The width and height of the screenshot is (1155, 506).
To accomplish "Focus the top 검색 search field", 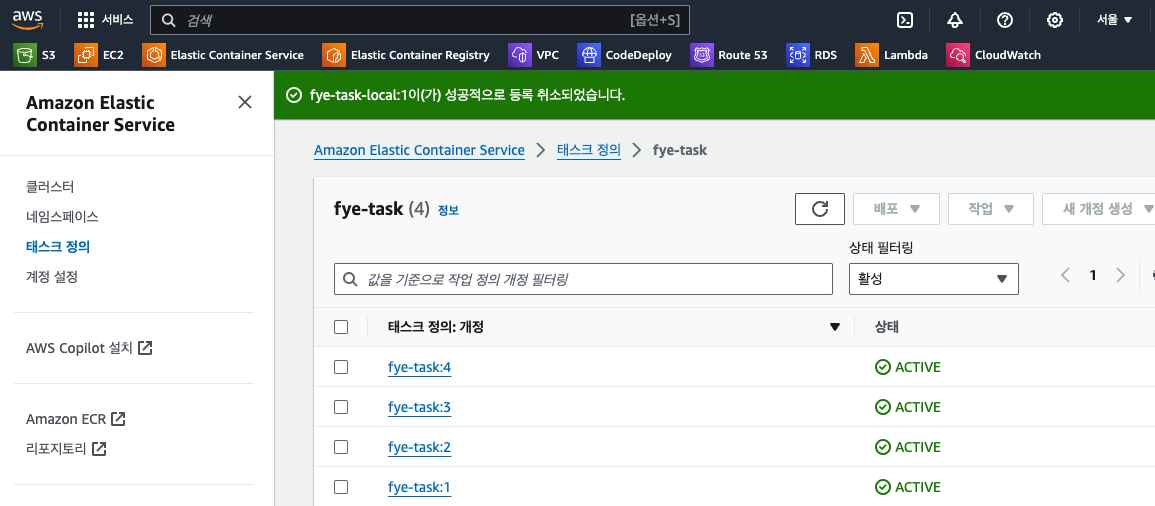I will tap(420, 21).
